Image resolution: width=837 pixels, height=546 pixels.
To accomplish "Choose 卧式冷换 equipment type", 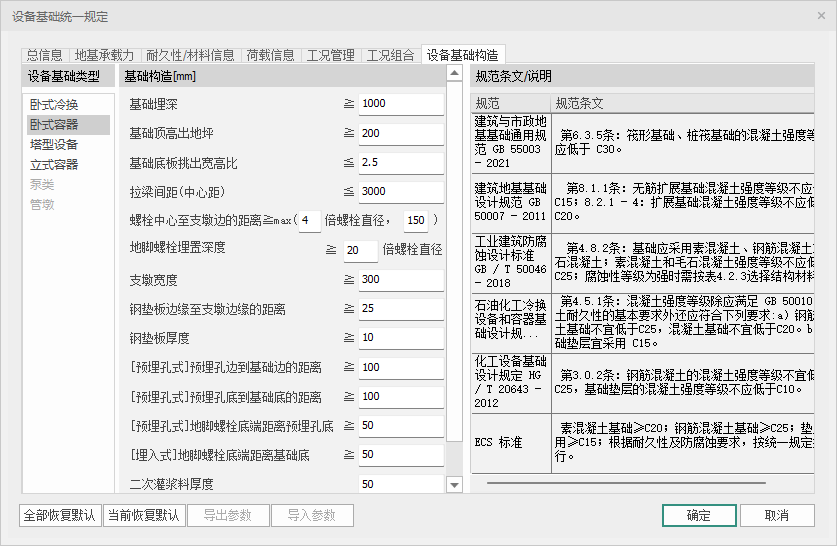I will [x=68, y=105].
